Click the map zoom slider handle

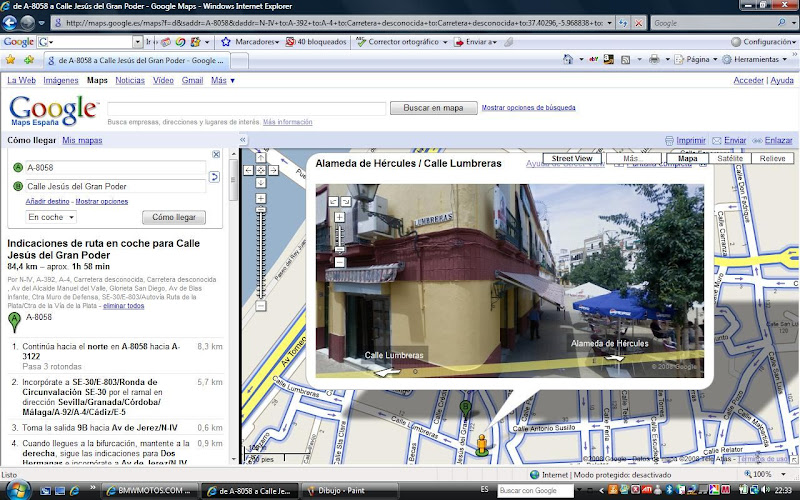[x=261, y=210]
